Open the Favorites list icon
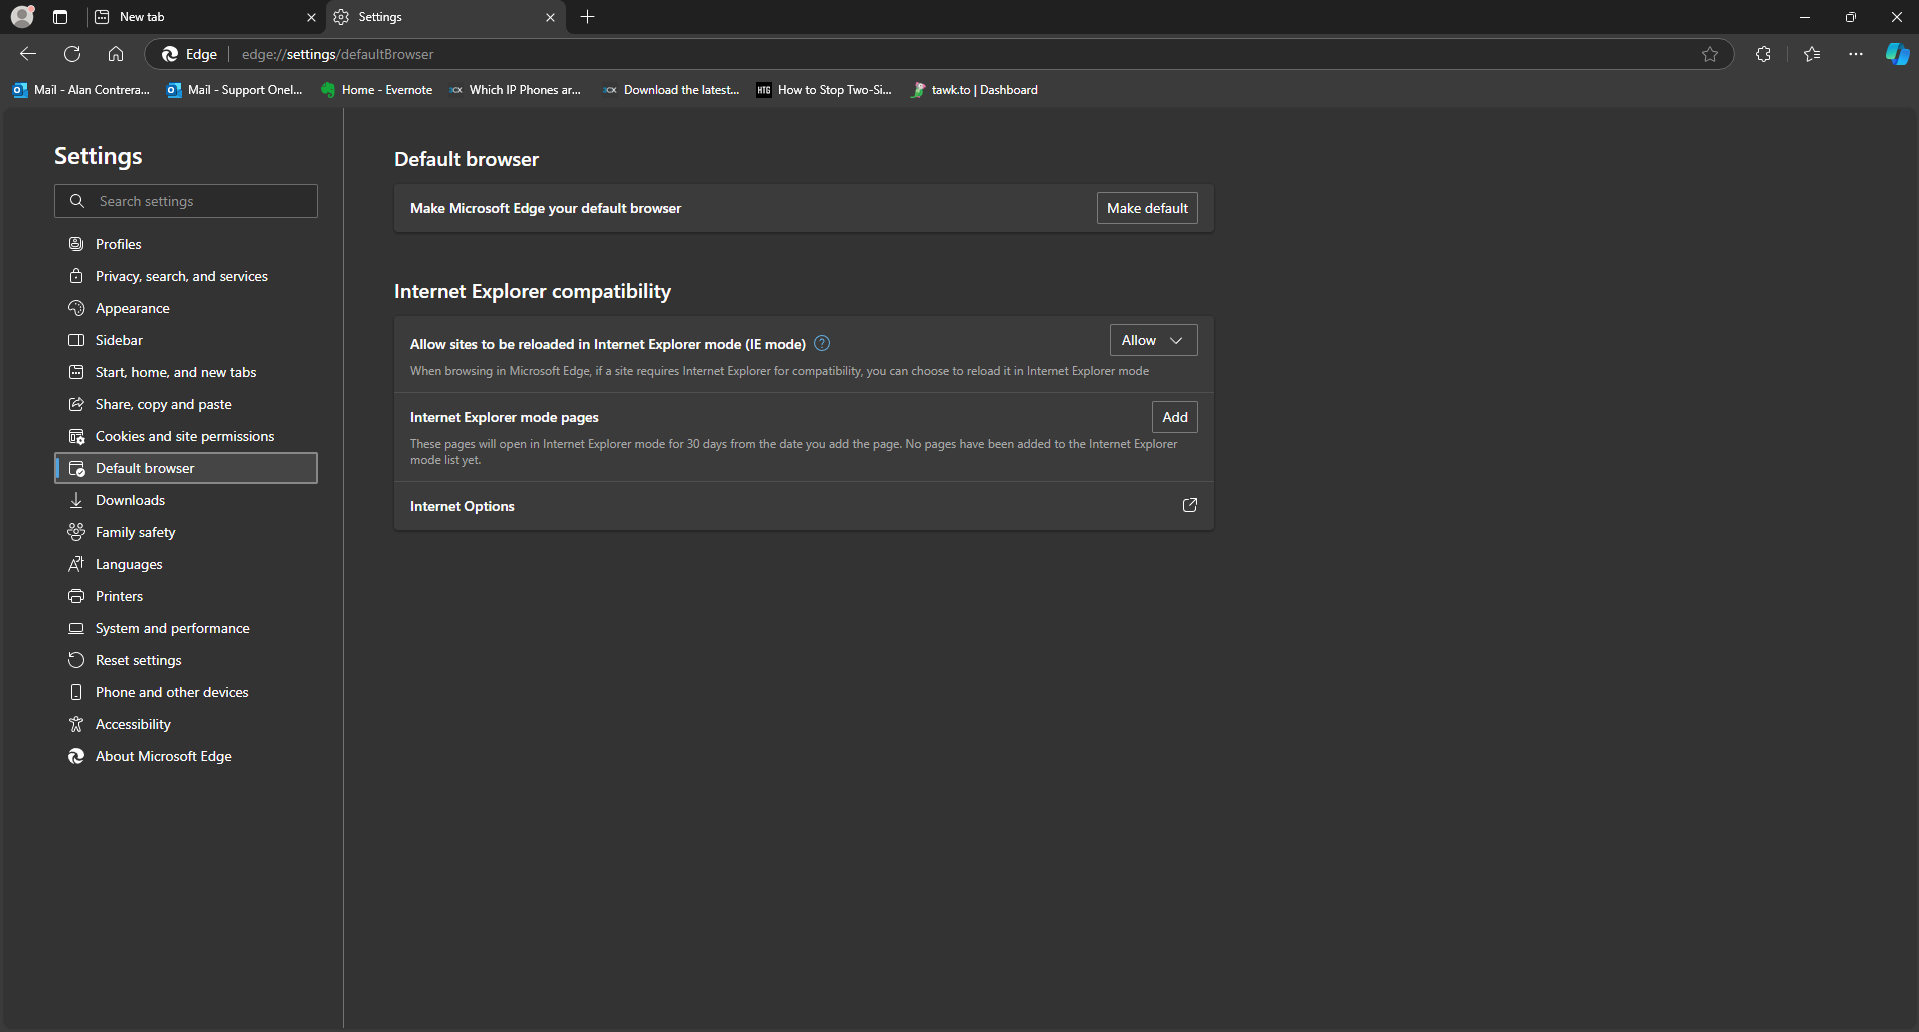The width and height of the screenshot is (1919, 1032). coord(1812,54)
